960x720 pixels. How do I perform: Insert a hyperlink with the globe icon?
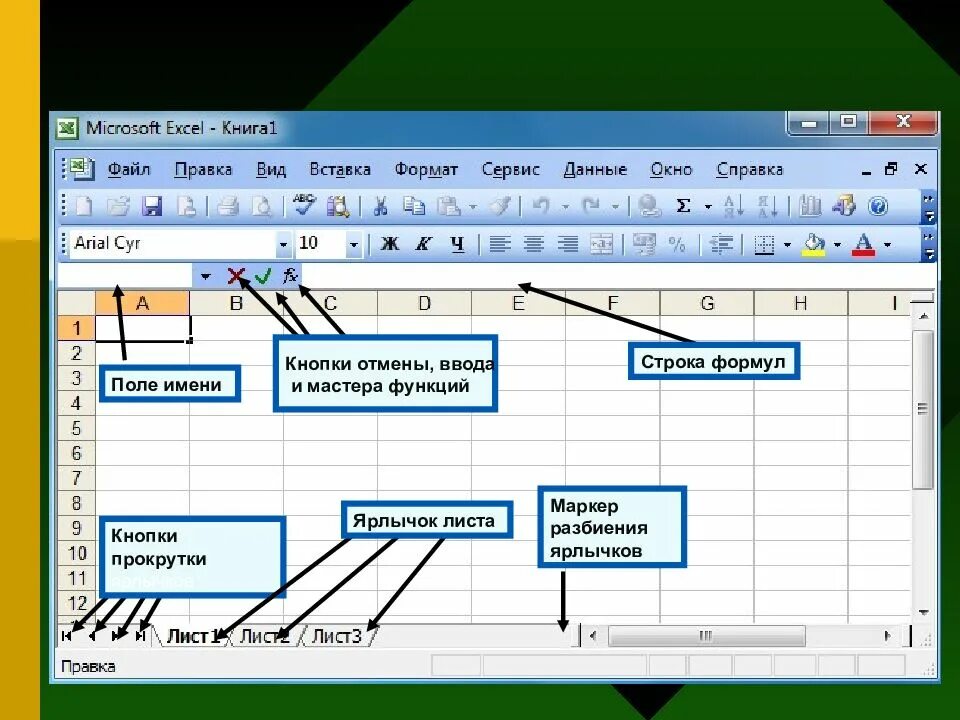[649, 206]
